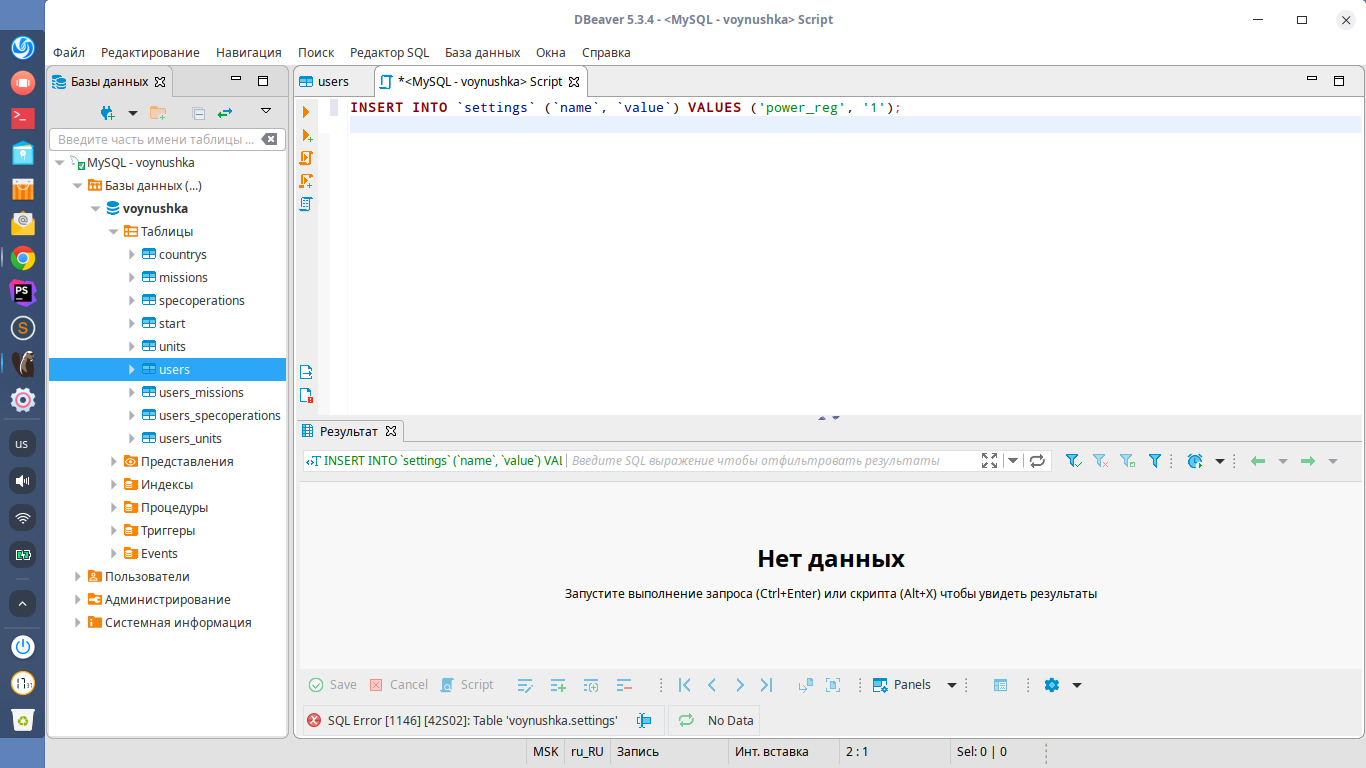The image size is (1366, 768).
Task: Click the refresh icon beside No Data
Action: (x=686, y=720)
